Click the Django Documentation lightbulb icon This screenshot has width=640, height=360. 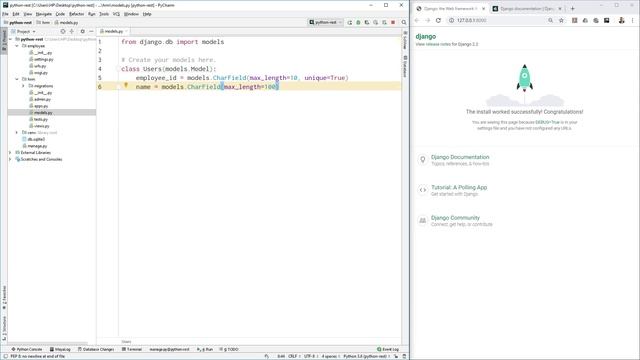pyautogui.click(x=422, y=160)
